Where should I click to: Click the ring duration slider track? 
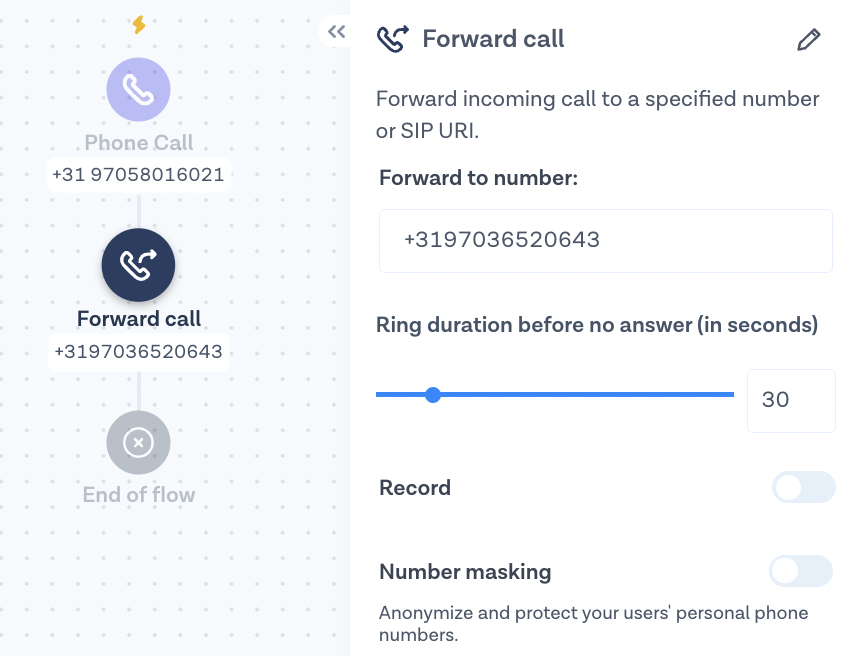[x=600, y=395]
